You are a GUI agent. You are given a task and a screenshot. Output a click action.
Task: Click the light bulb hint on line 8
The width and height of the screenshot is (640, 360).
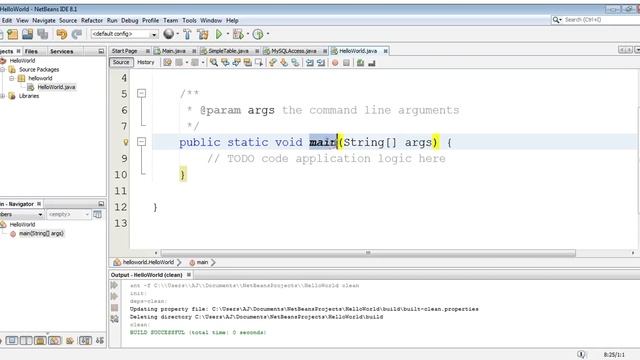click(125, 142)
